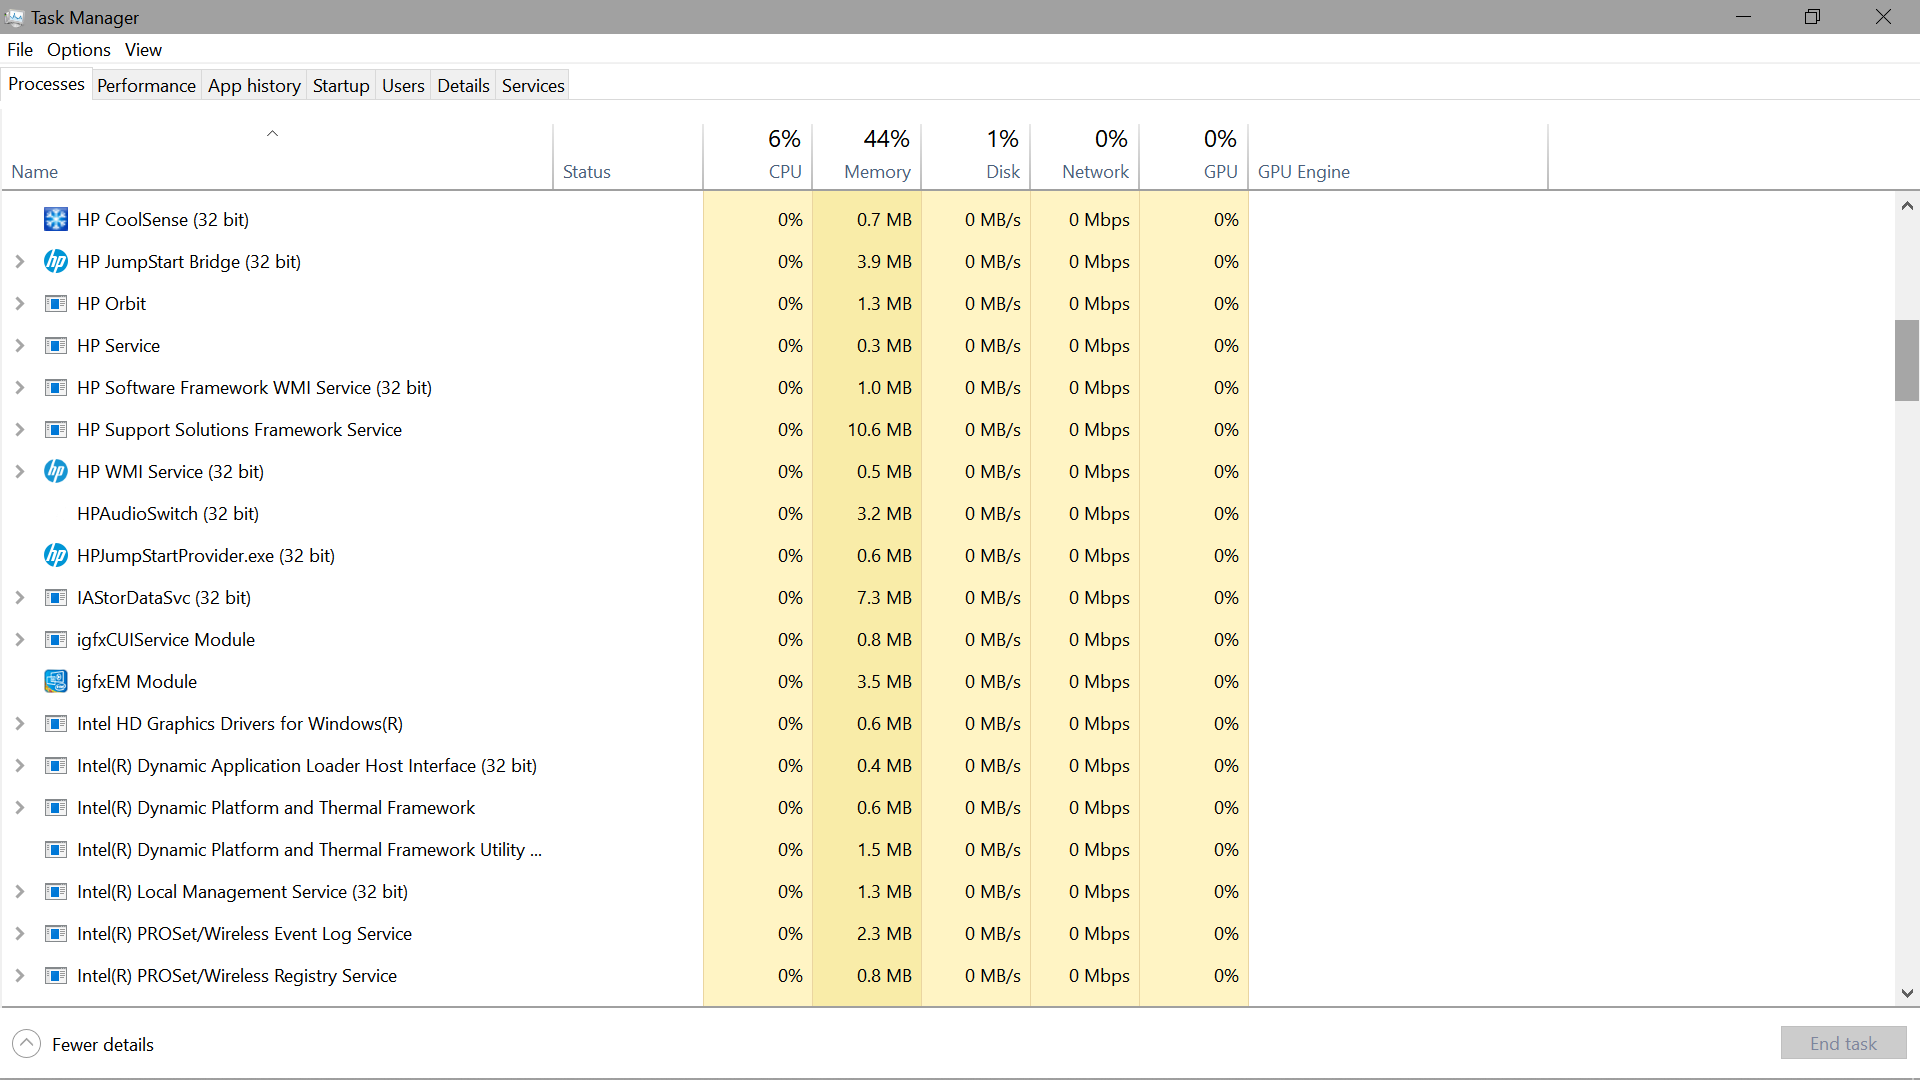
Task: Expand Intel HD Graphics Drivers for Windows
Action: [19, 723]
